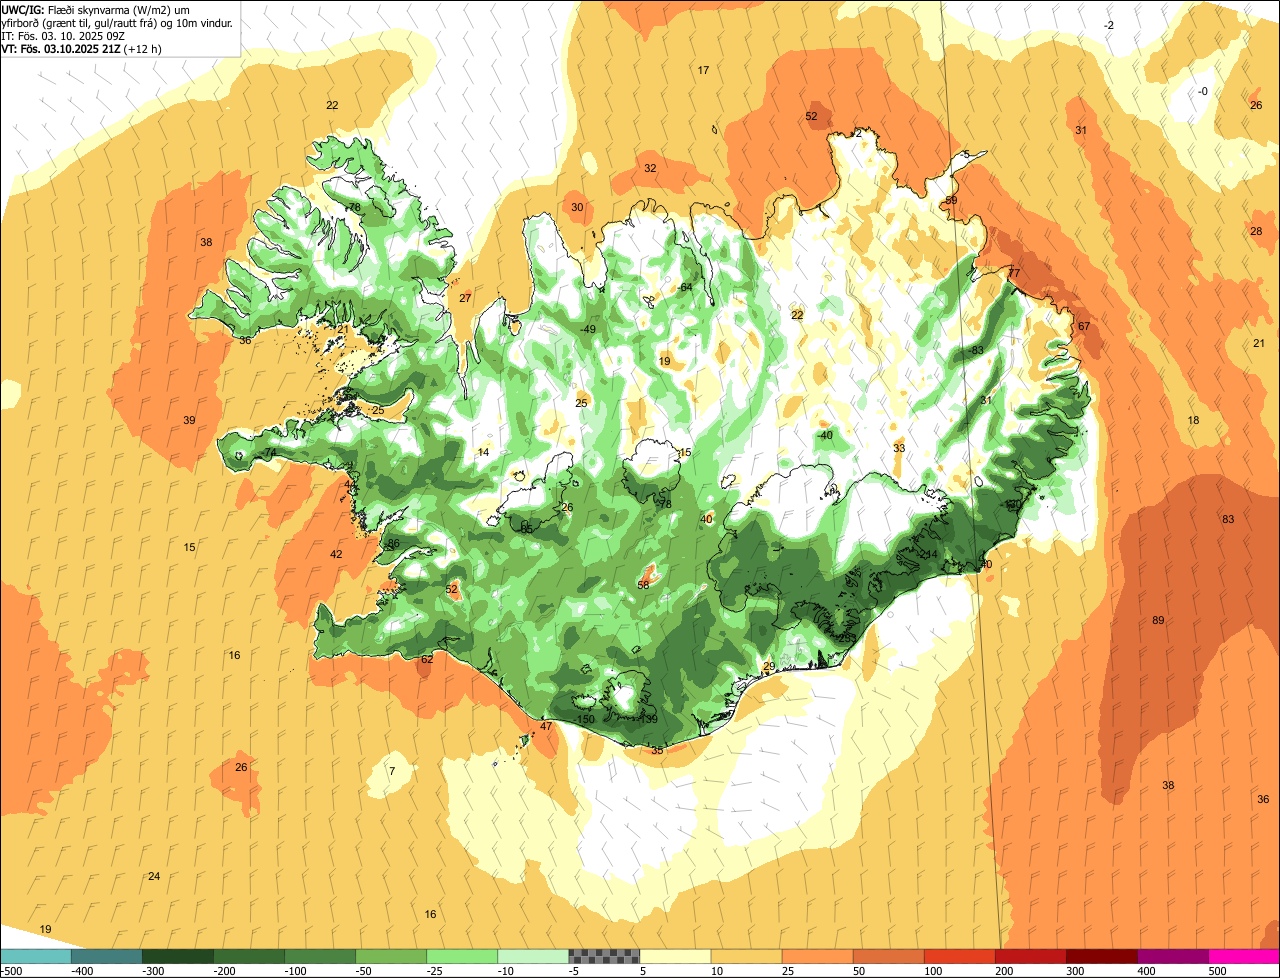Select the purple legend swatch for 400

coord(1173,956)
